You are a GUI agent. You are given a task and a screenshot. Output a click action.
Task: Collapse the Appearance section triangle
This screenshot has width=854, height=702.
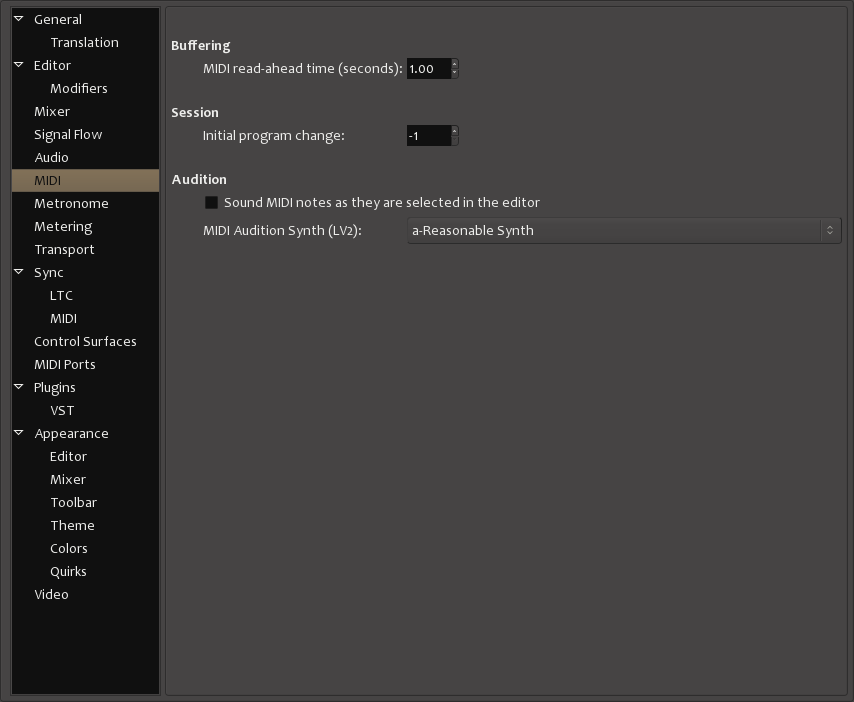[x=19, y=433]
